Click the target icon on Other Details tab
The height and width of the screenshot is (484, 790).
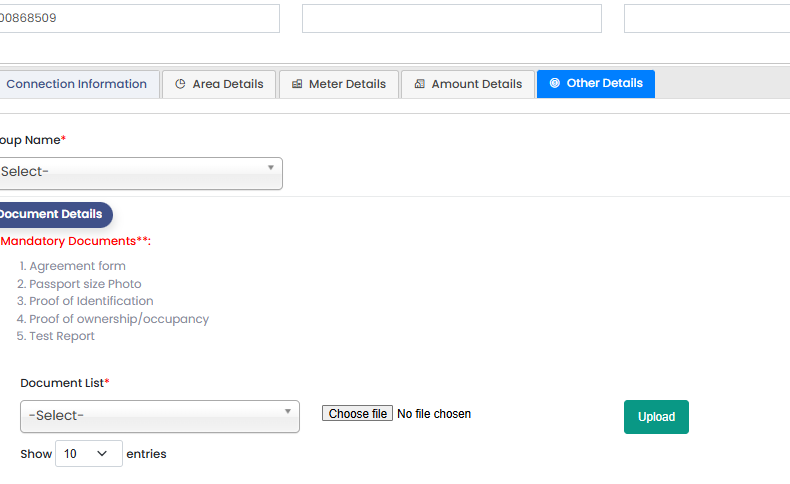click(555, 84)
